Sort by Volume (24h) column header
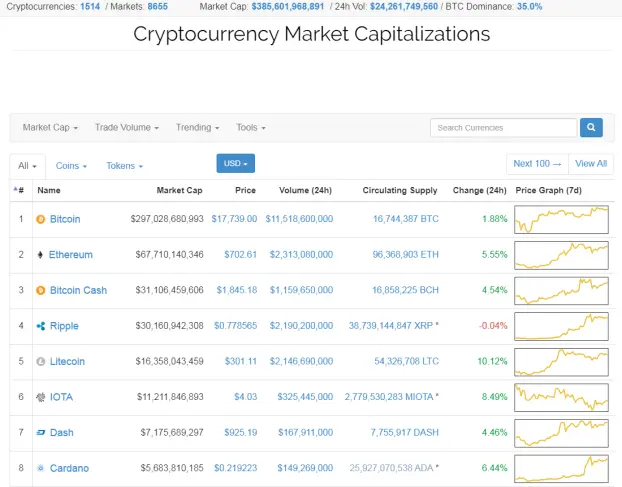This screenshot has width=622, height=487. coord(305,190)
